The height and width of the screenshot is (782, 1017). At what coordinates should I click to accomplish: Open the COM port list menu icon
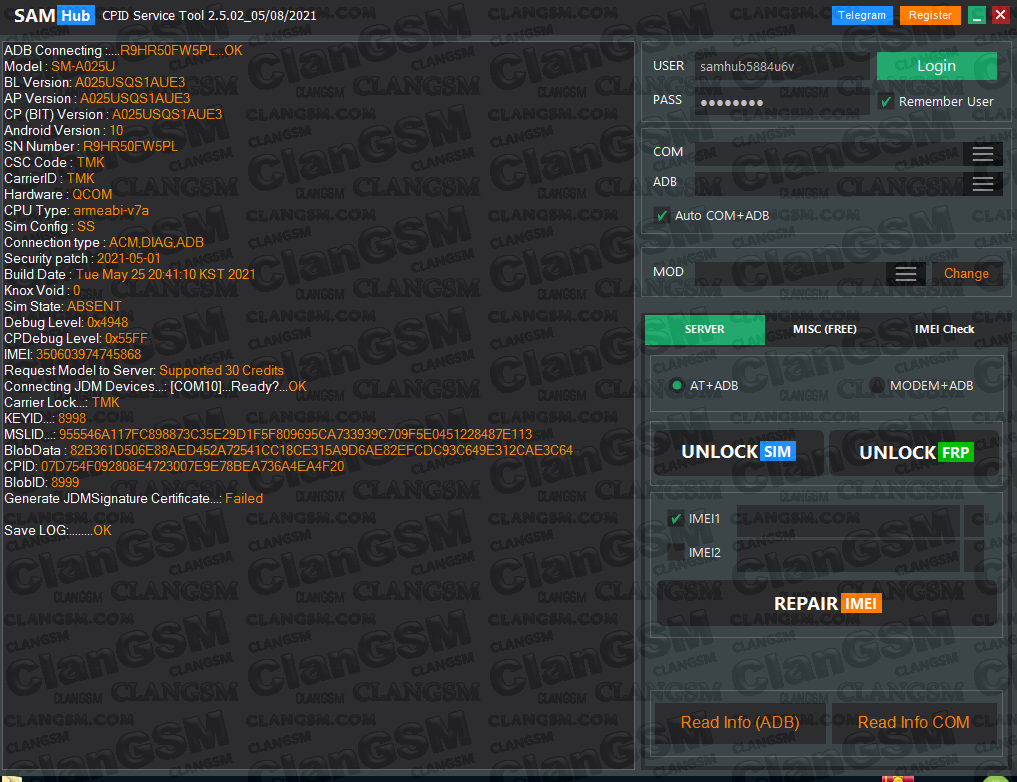click(983, 154)
